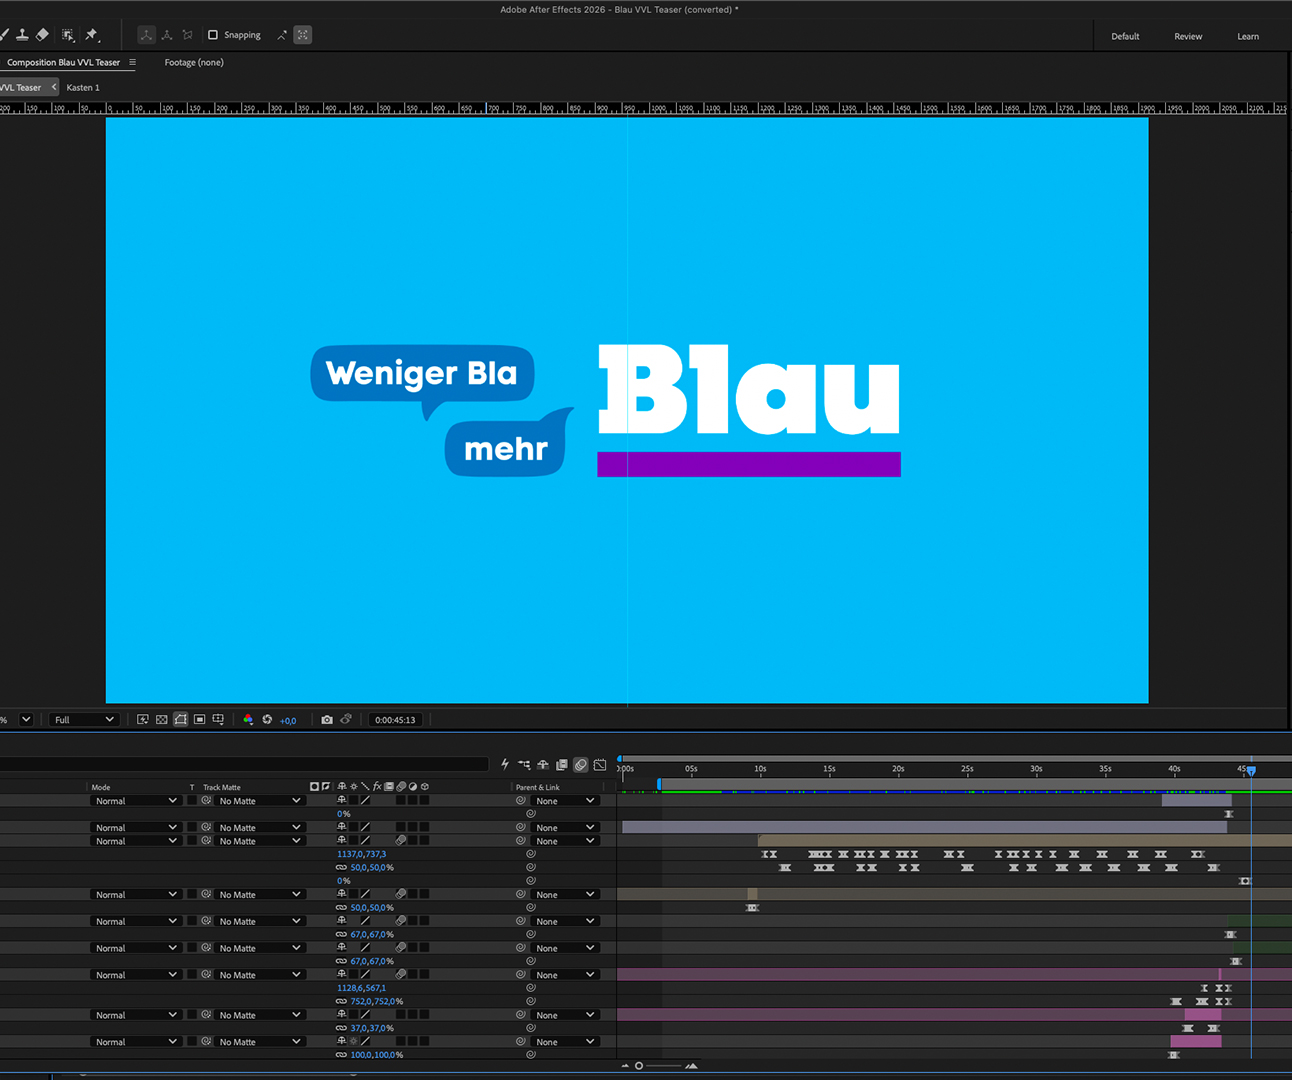Select the Weniger Bla speech bubble in the viewer
Viewport: 1292px width, 1080px height.
423,374
